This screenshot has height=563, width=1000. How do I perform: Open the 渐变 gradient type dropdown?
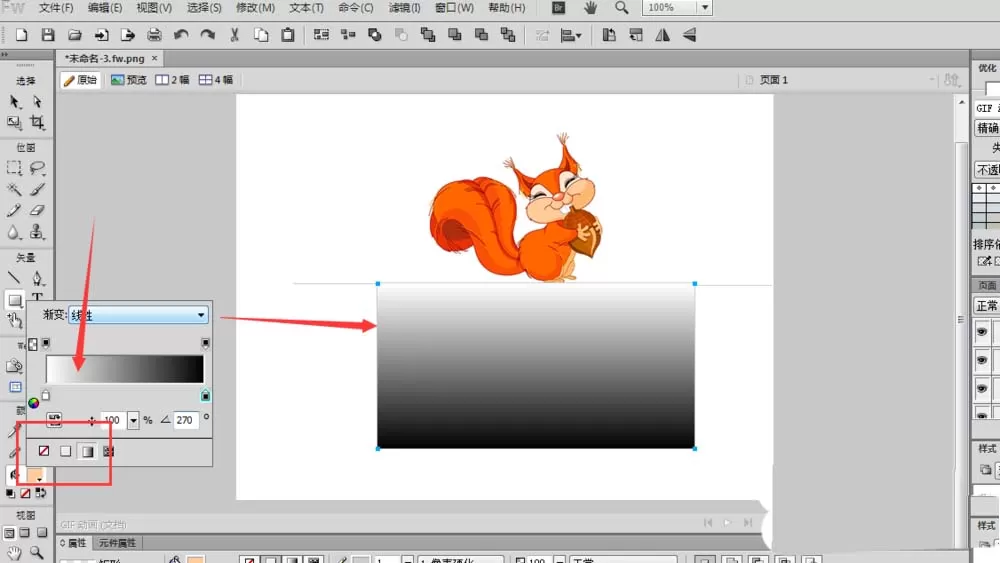point(138,315)
